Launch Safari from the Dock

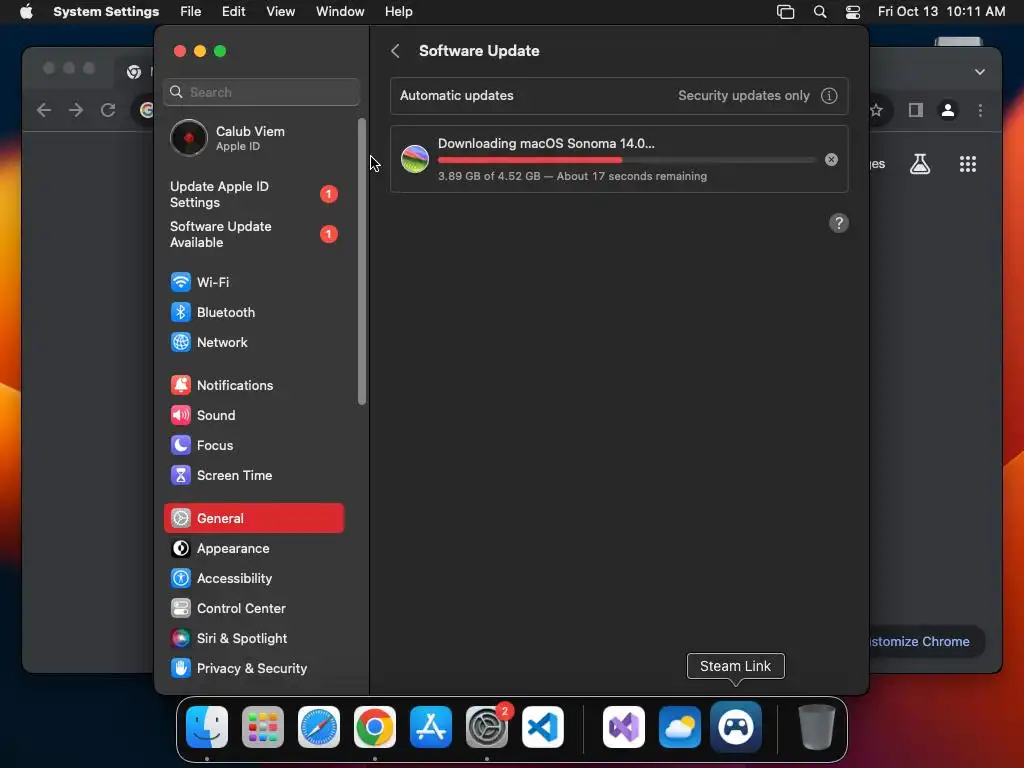coord(319,727)
